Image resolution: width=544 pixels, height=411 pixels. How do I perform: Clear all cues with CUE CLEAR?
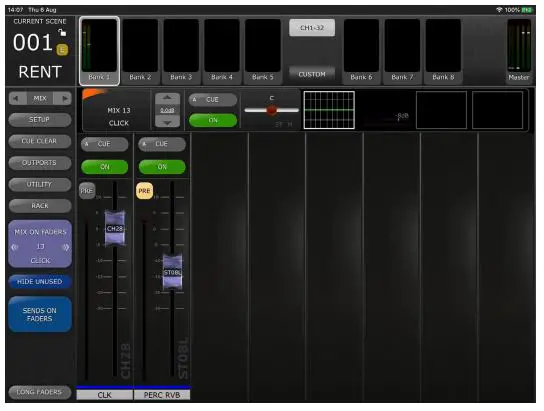coord(40,142)
